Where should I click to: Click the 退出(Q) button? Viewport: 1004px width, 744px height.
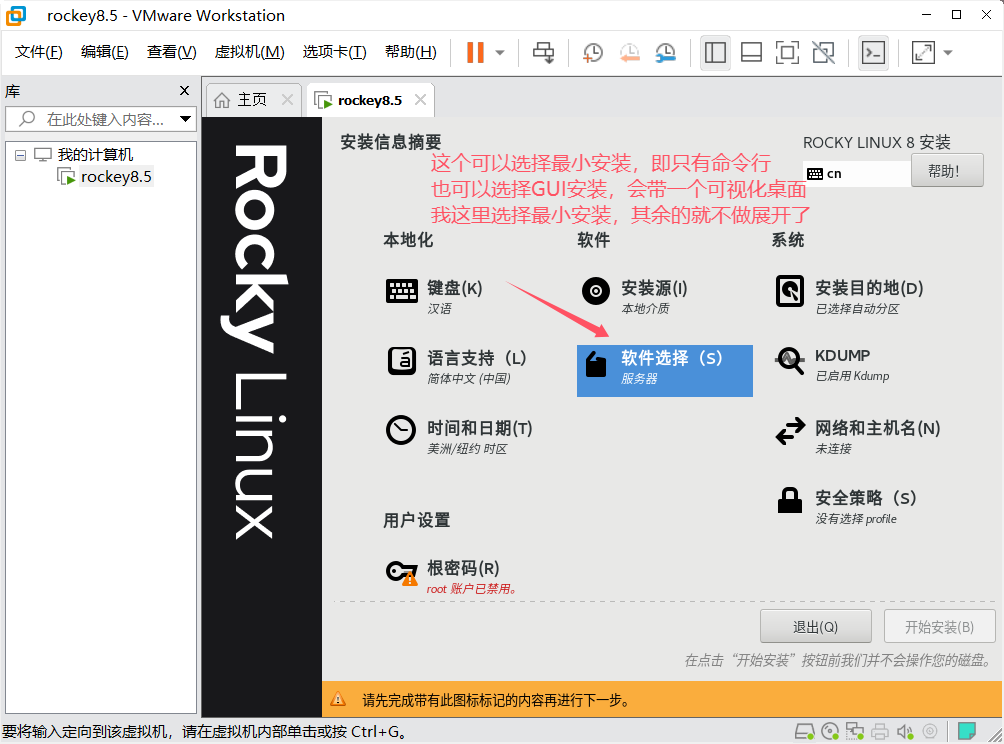point(815,627)
